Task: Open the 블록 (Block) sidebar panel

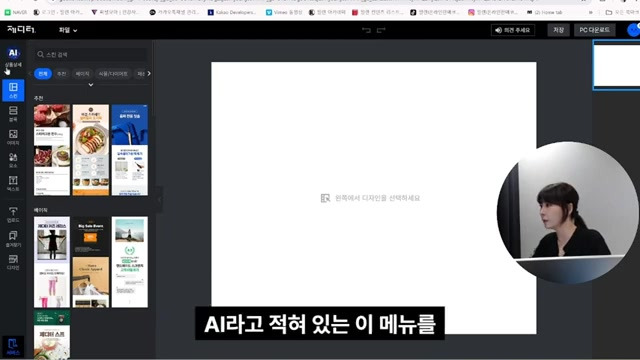Action: click(13, 114)
